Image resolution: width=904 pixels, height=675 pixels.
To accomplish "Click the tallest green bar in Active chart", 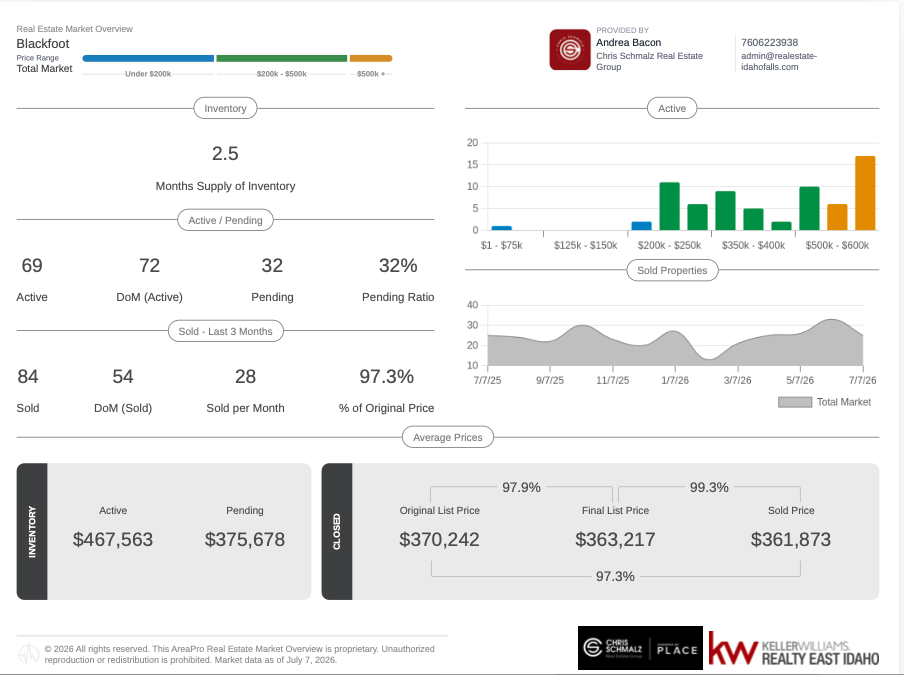I will pos(669,206).
